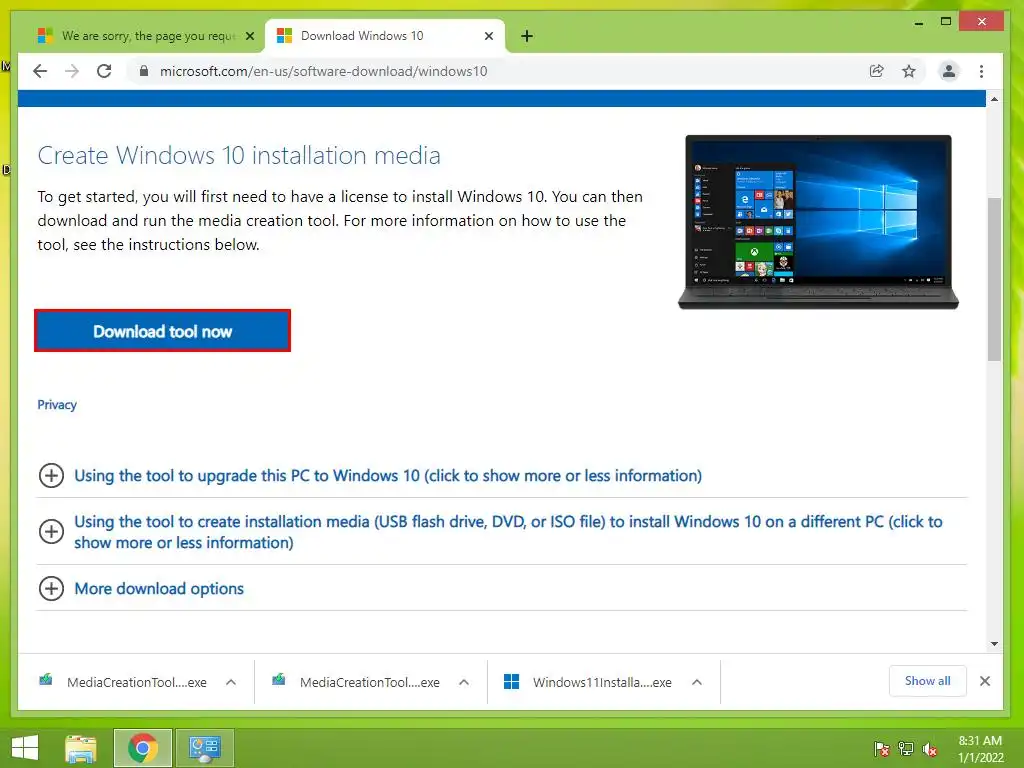Expand 'Using the tool to upgrade this PC'

[x=388, y=475]
